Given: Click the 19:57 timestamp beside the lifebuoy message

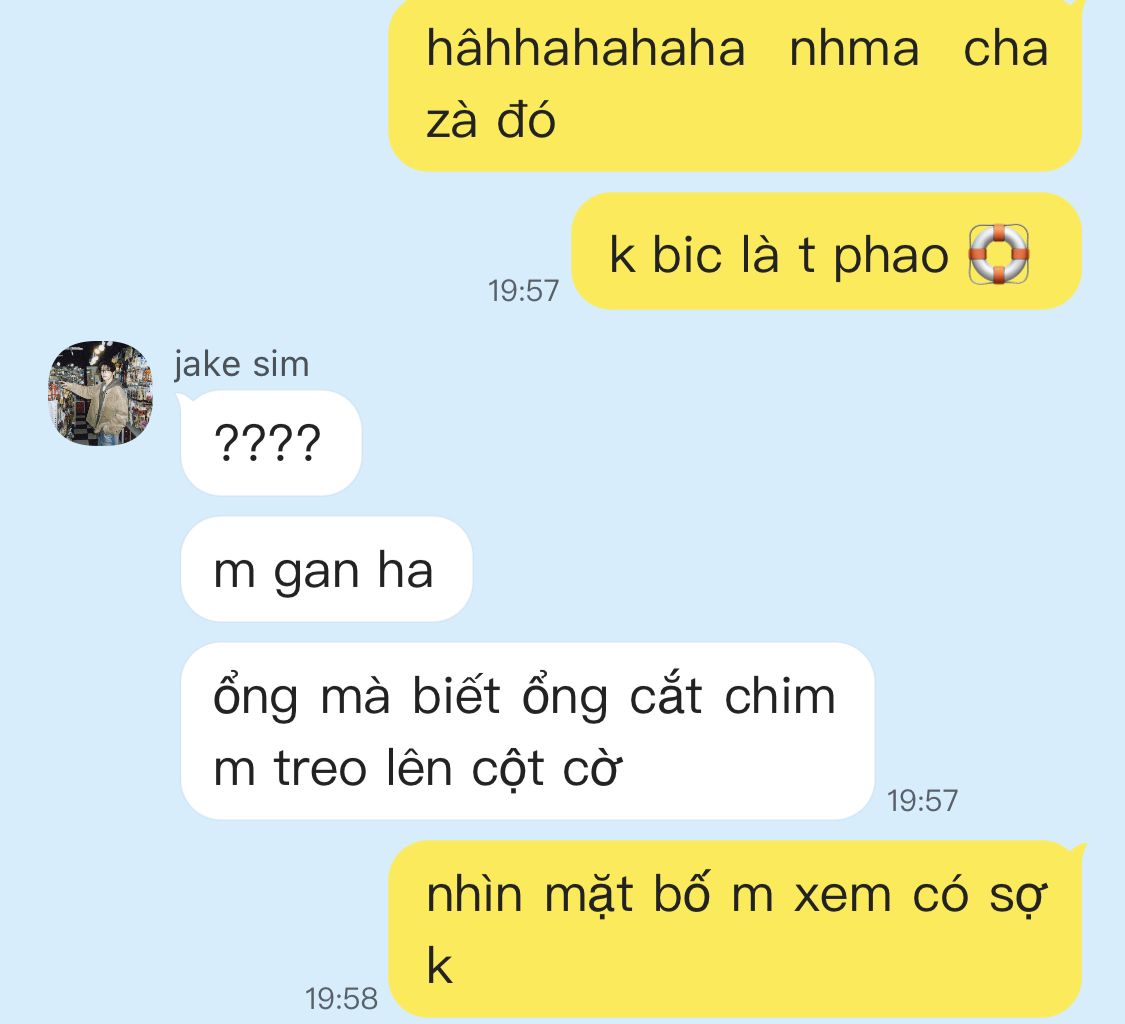Looking at the screenshot, I should tap(523, 291).
